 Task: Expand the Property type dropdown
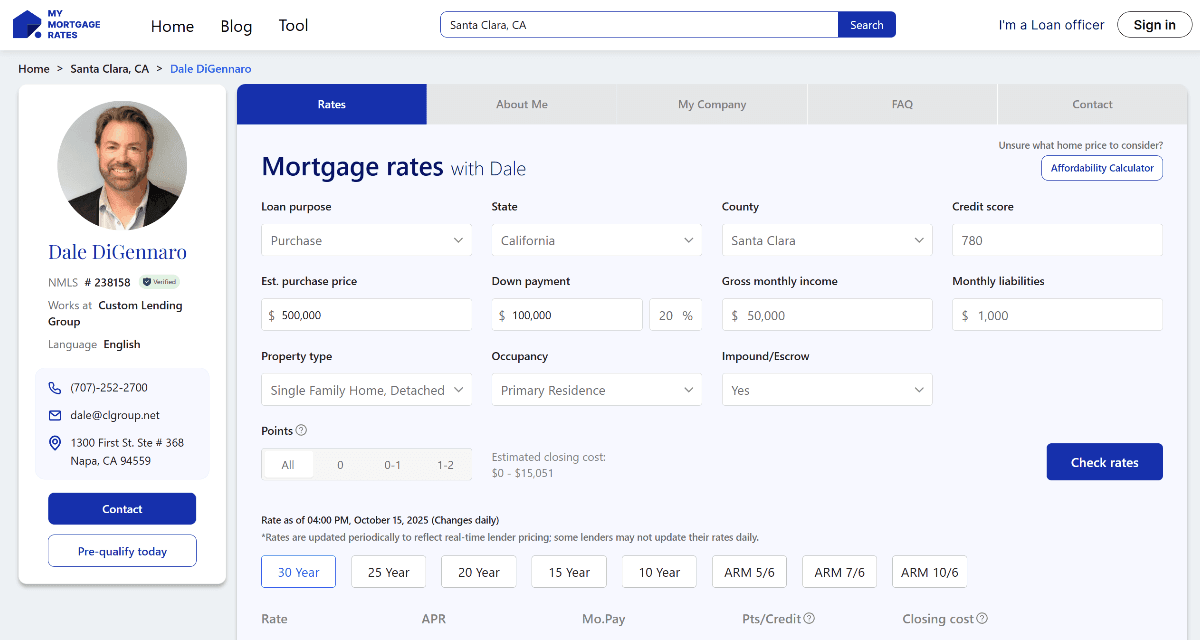[x=366, y=390]
